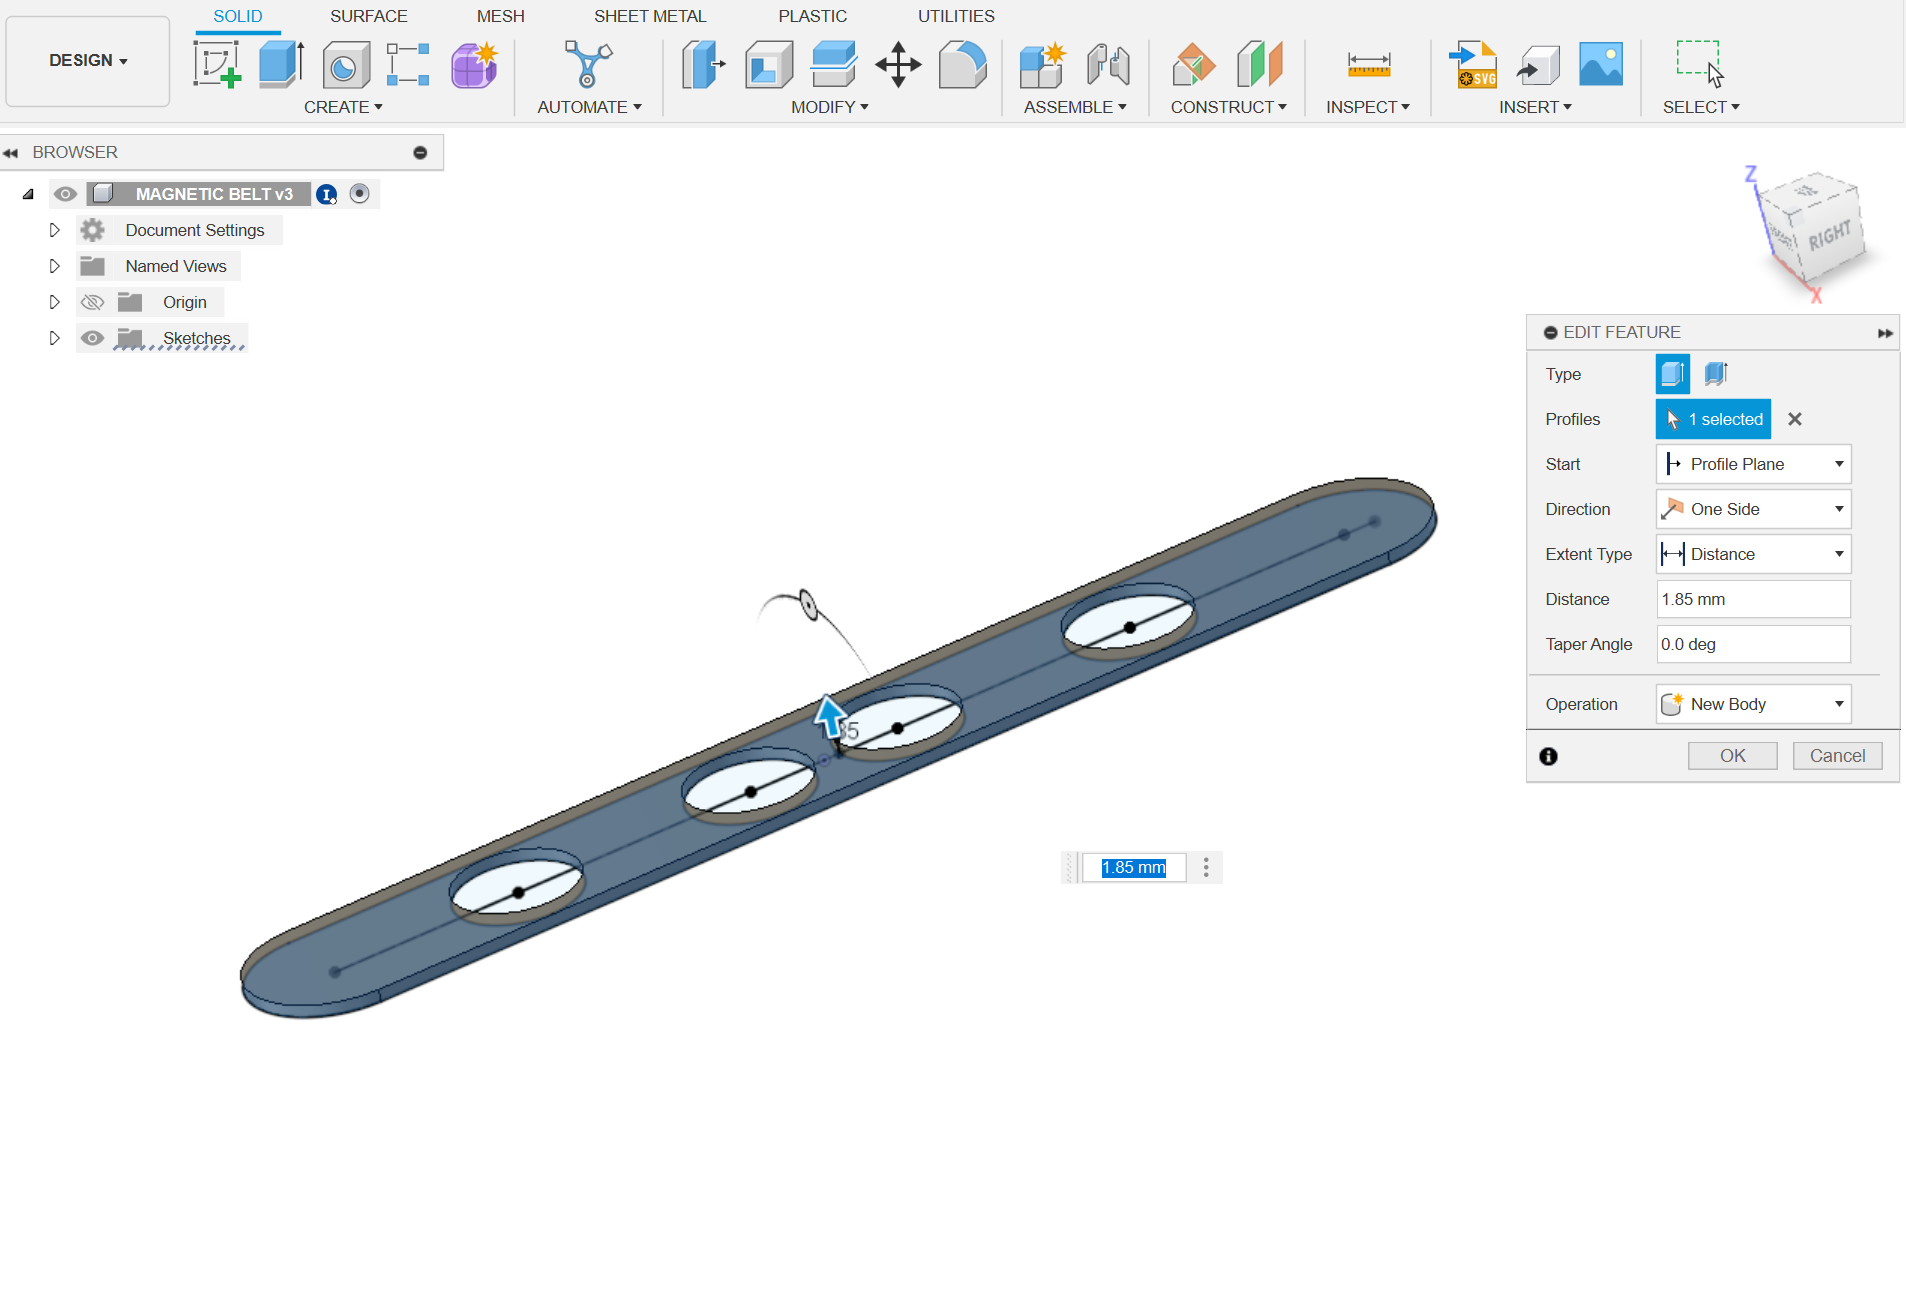Viewport: 1906px width, 1299px height.
Task: Select the Create Sketch tool
Action: (x=216, y=63)
